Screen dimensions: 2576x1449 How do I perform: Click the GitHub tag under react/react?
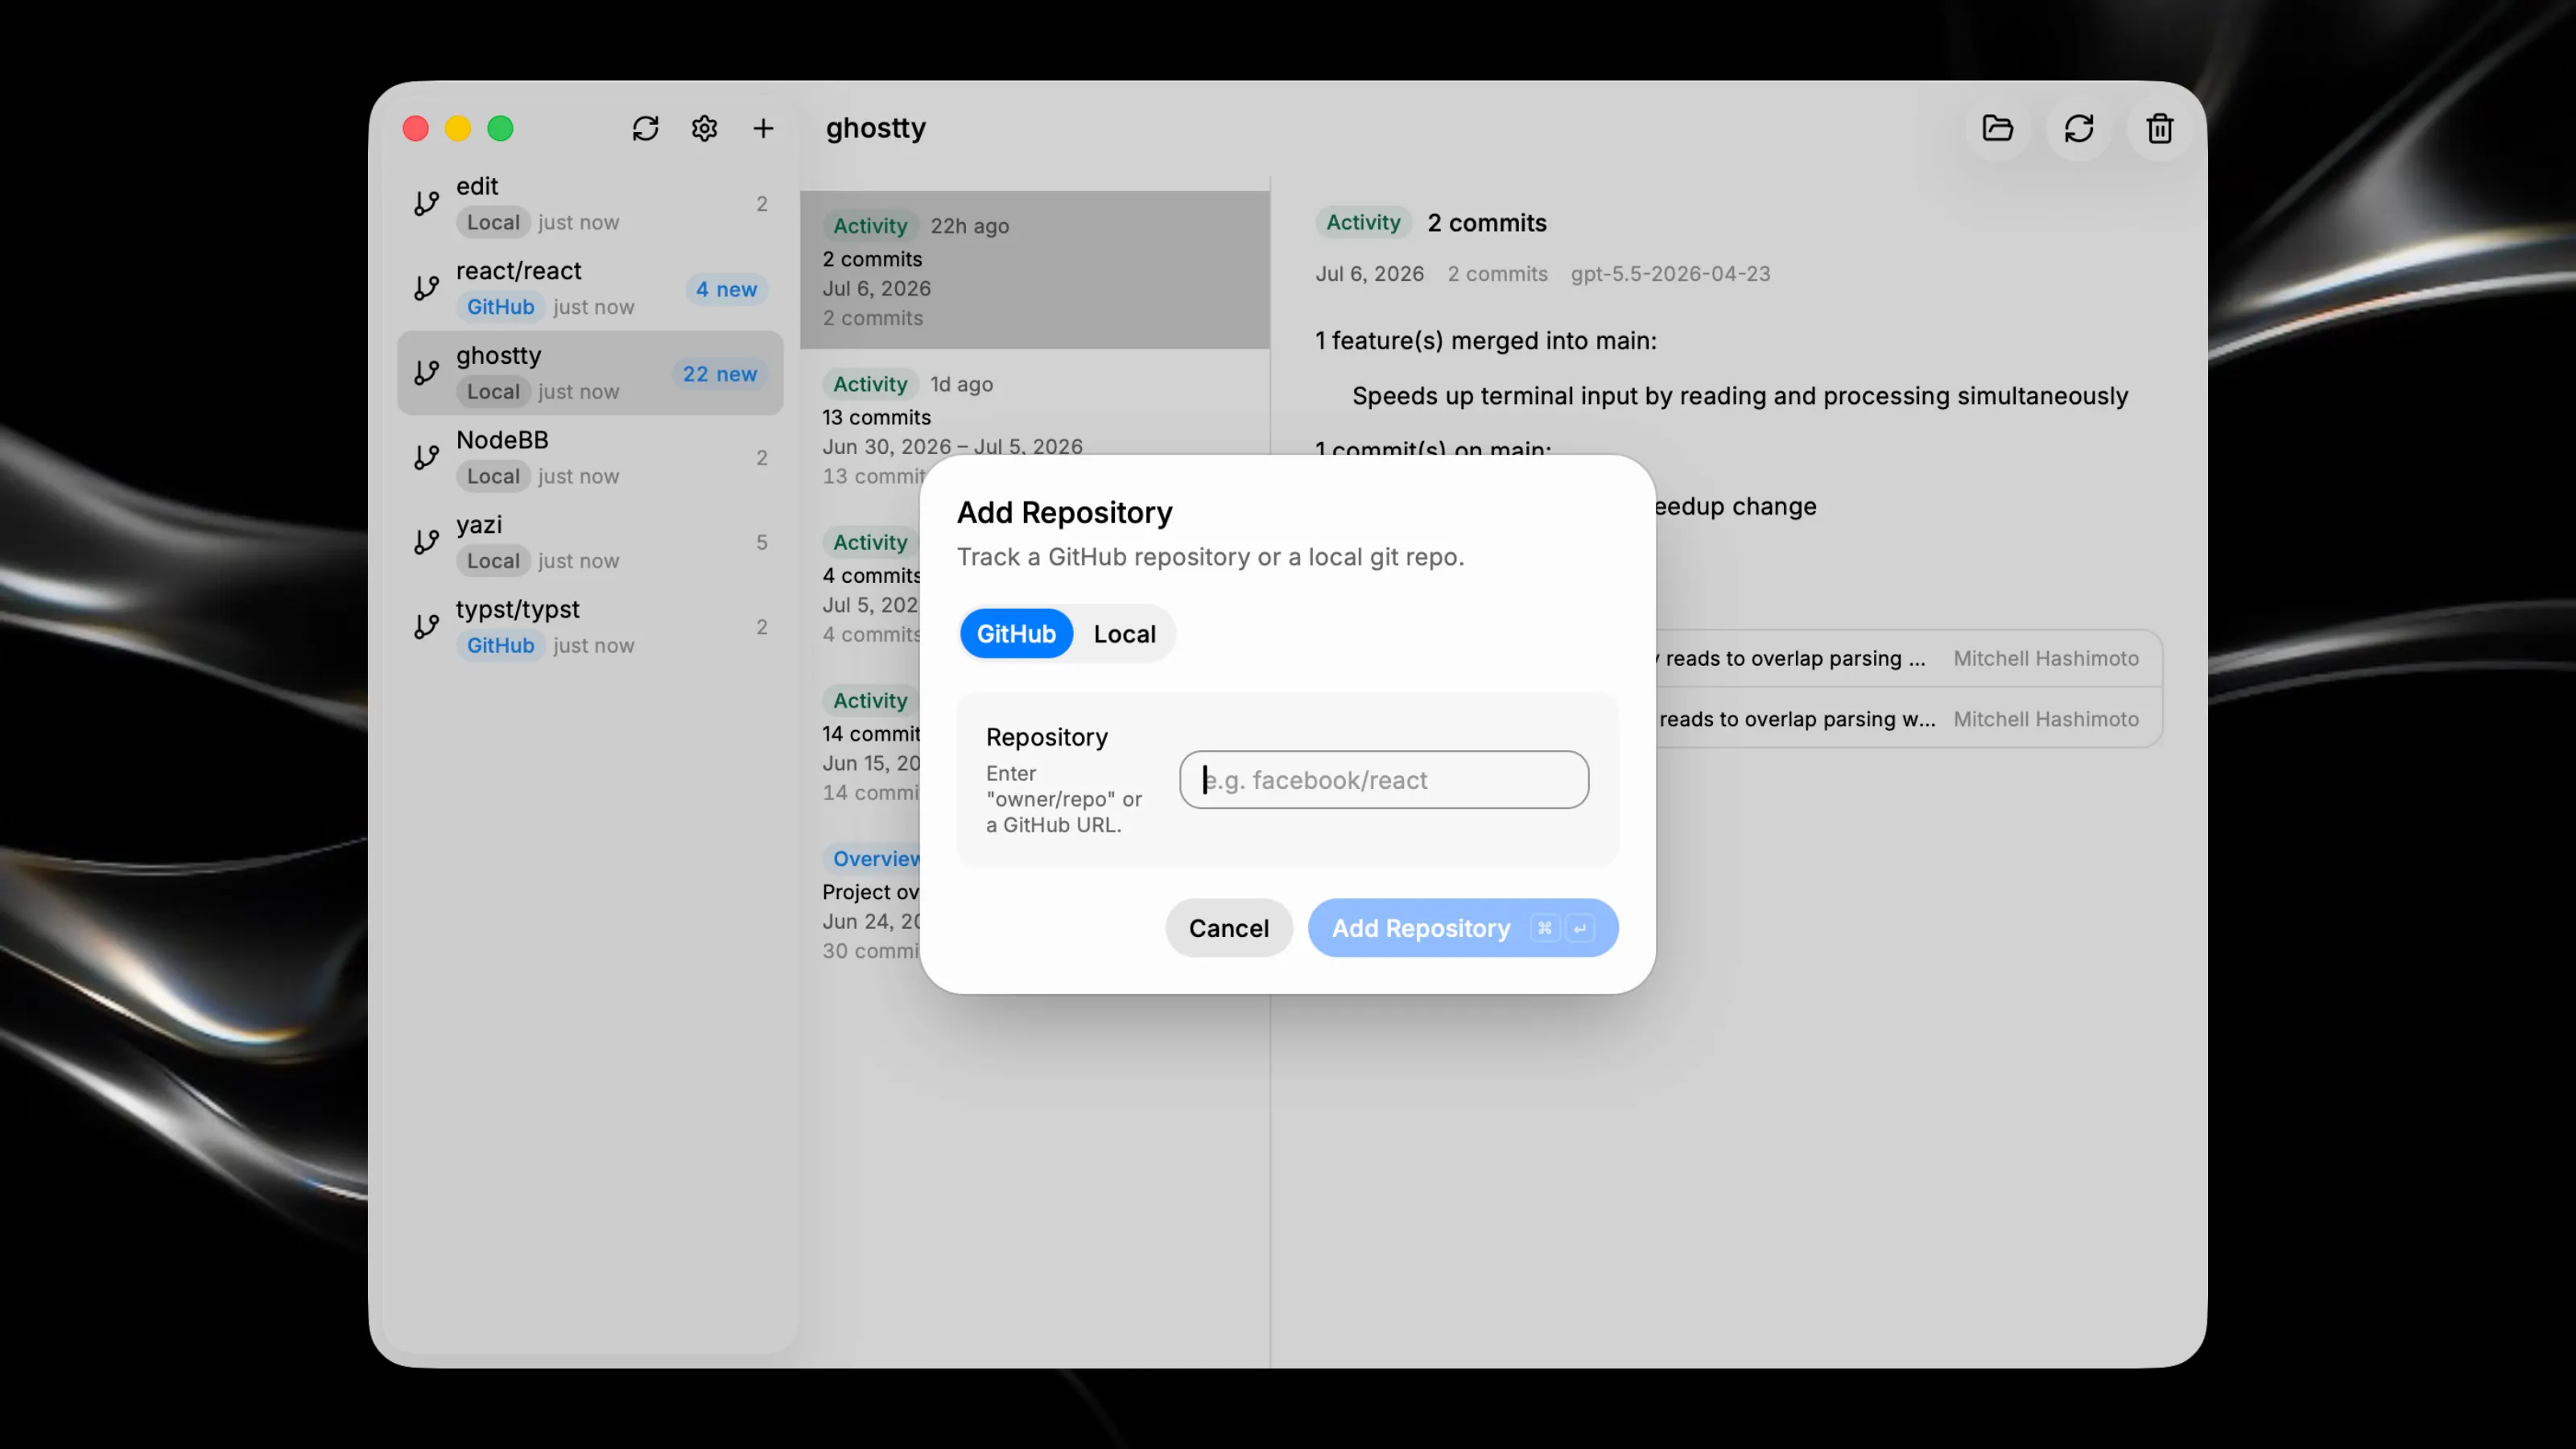(500, 307)
